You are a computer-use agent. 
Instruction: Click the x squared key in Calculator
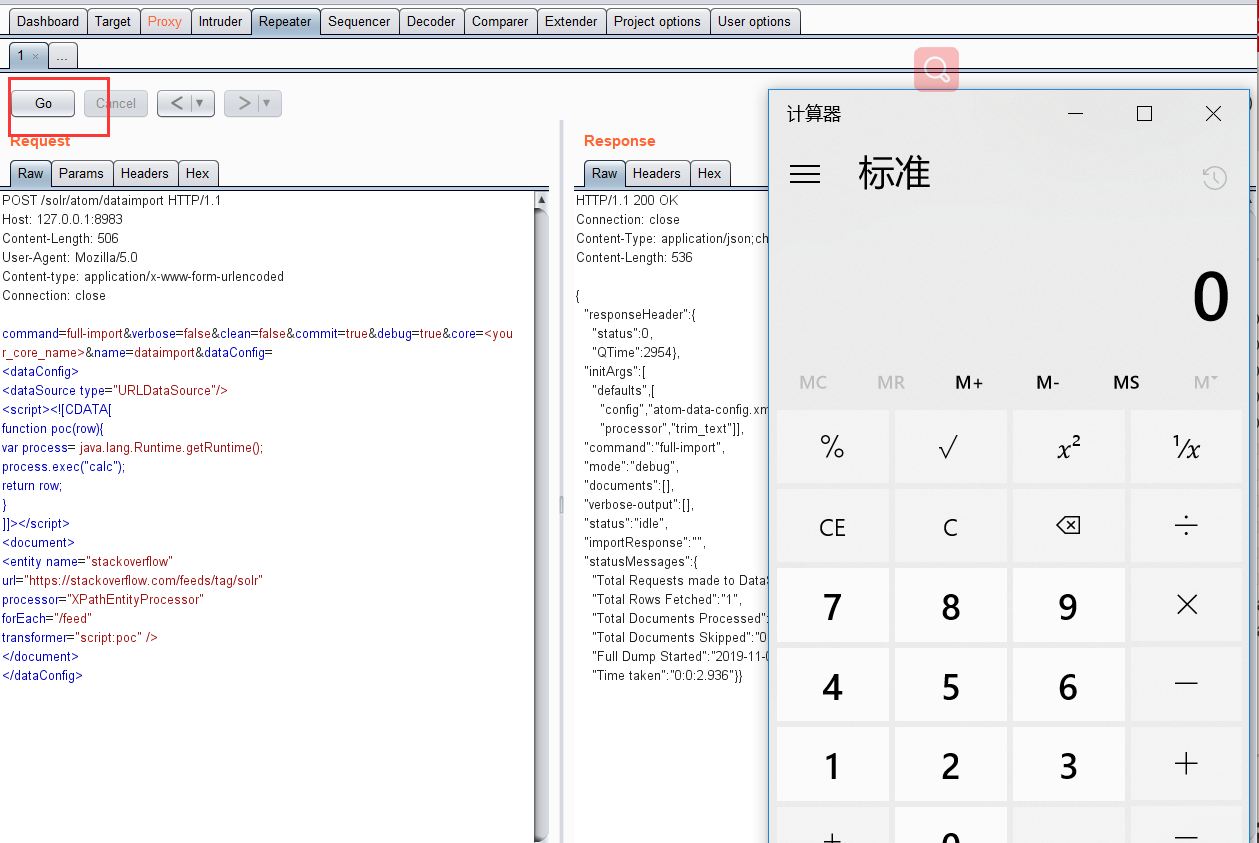[x=1068, y=447]
